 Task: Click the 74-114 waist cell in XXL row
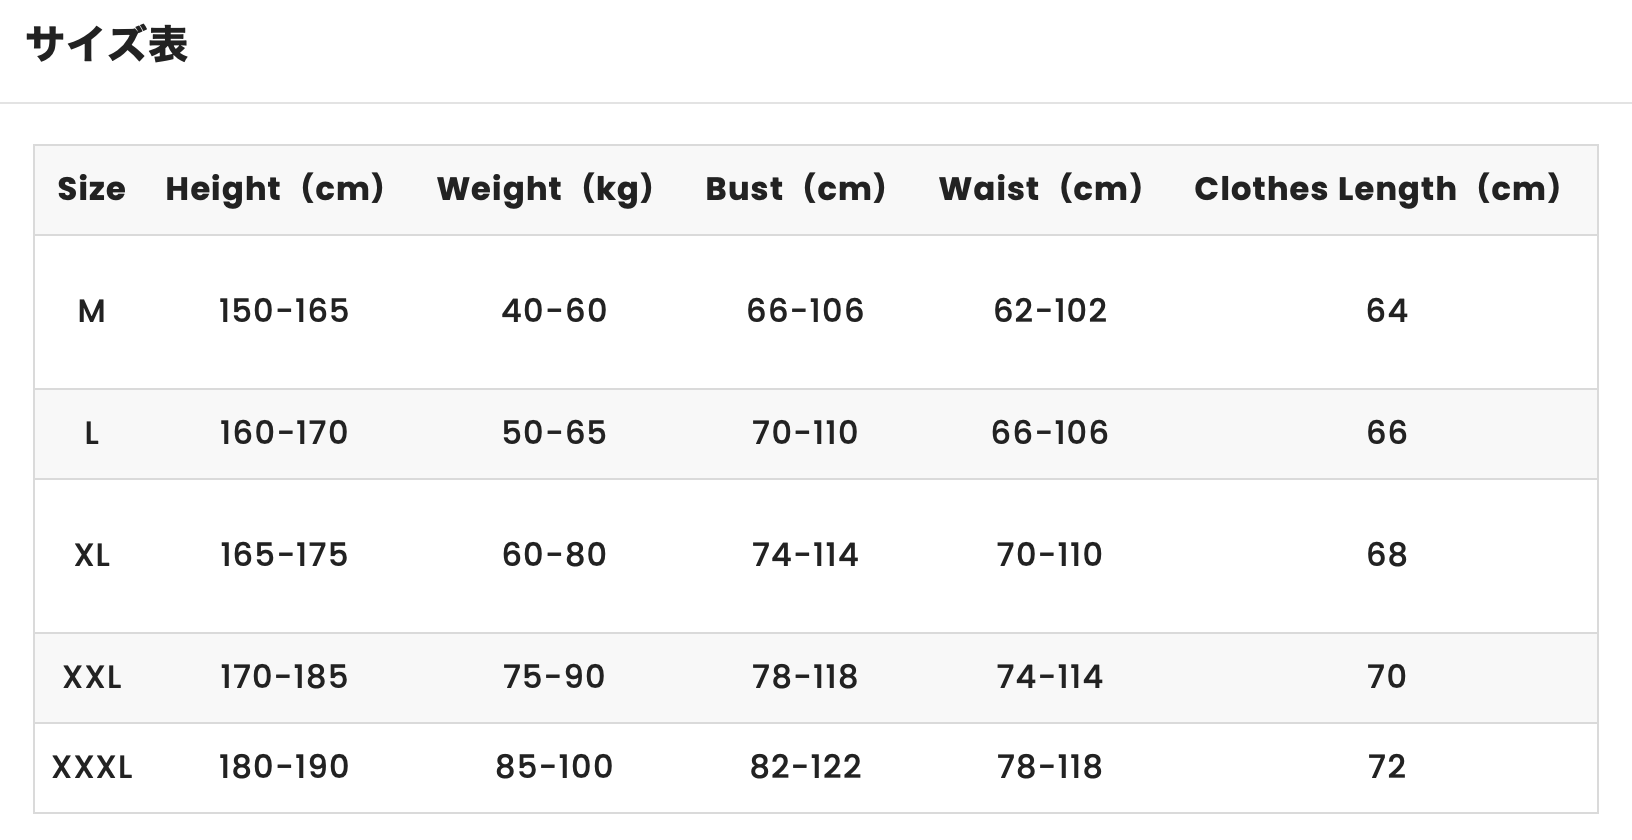pyautogui.click(x=1050, y=677)
